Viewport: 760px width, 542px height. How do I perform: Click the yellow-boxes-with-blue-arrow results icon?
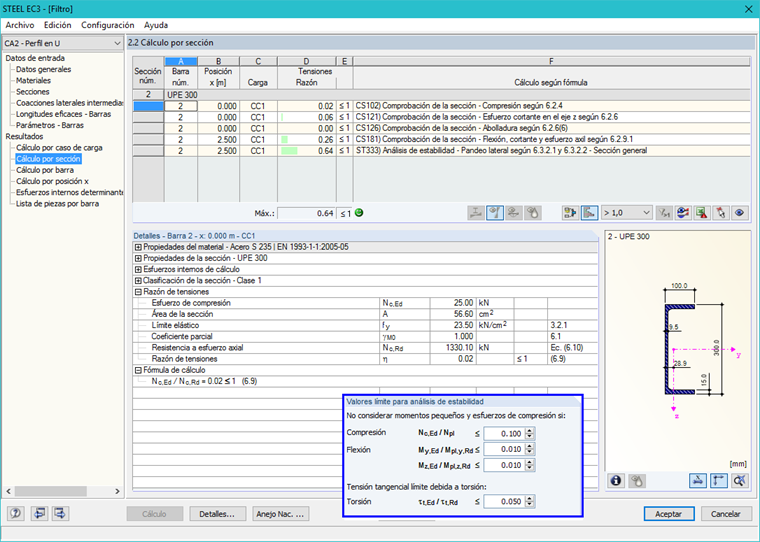[570, 213]
